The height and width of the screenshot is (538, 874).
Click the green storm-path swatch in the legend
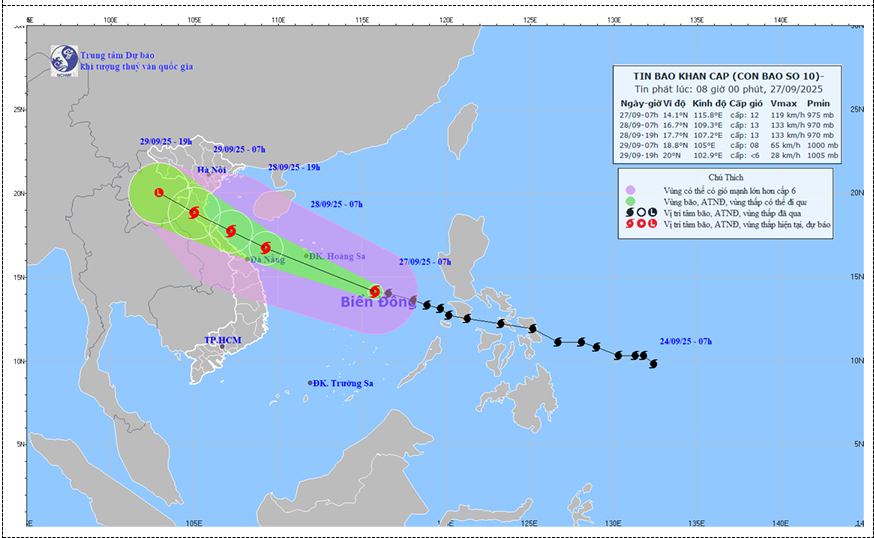[x=630, y=201]
